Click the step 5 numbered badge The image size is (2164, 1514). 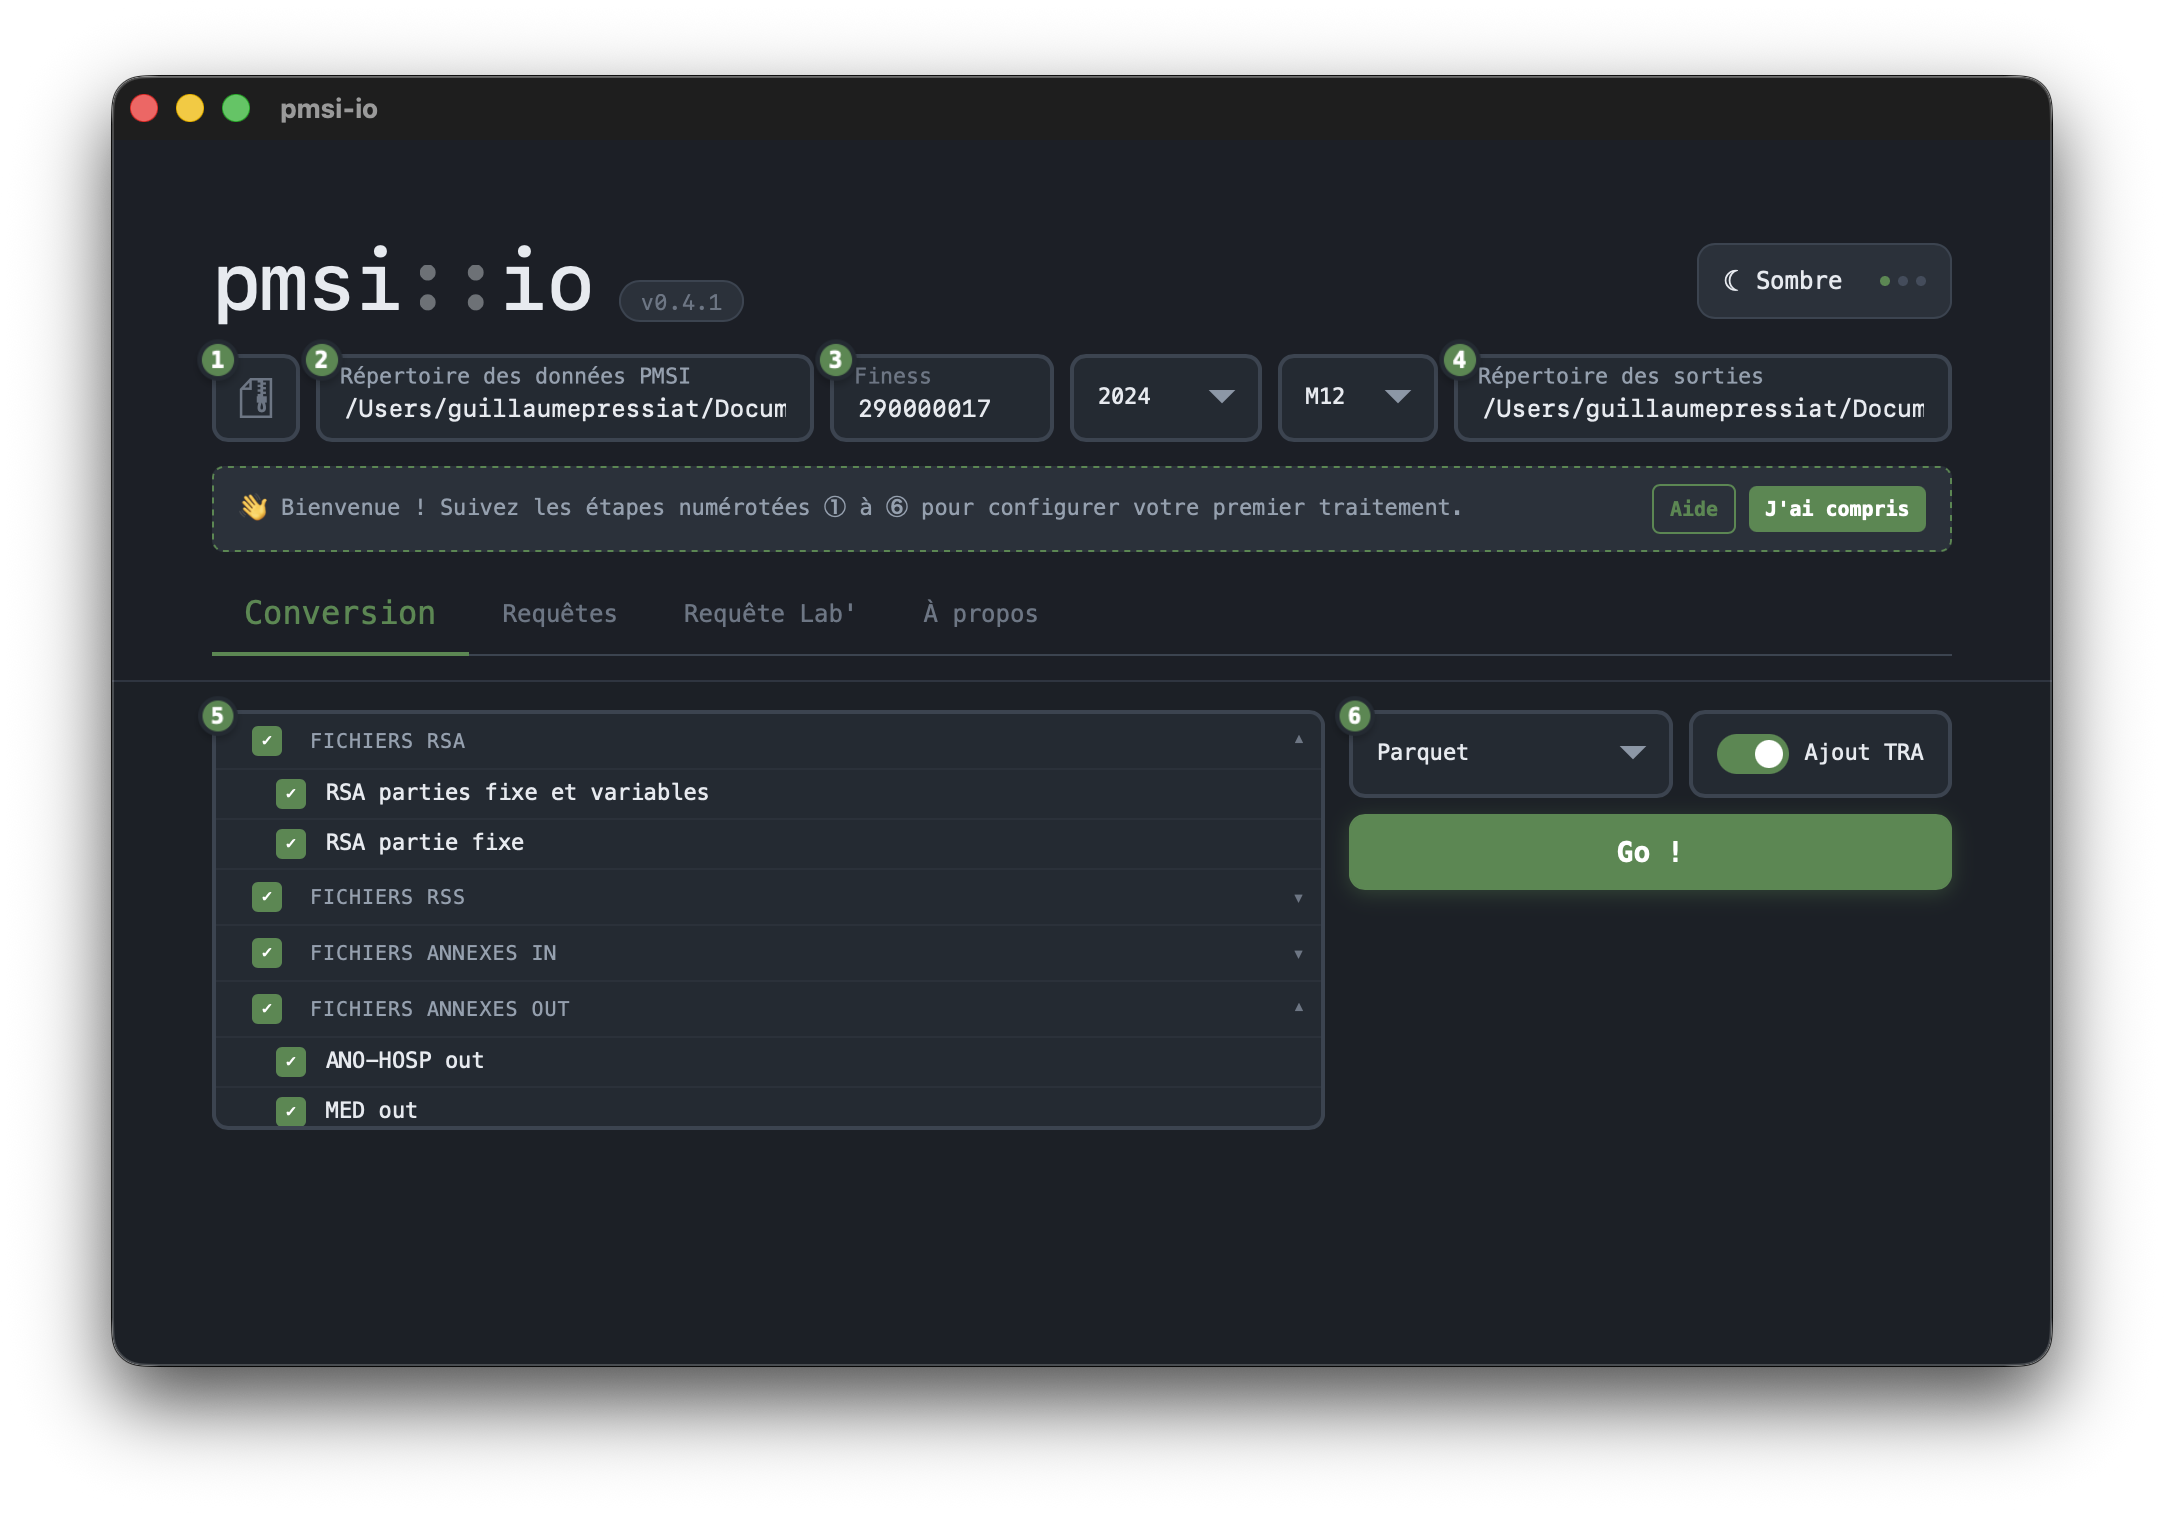[217, 716]
